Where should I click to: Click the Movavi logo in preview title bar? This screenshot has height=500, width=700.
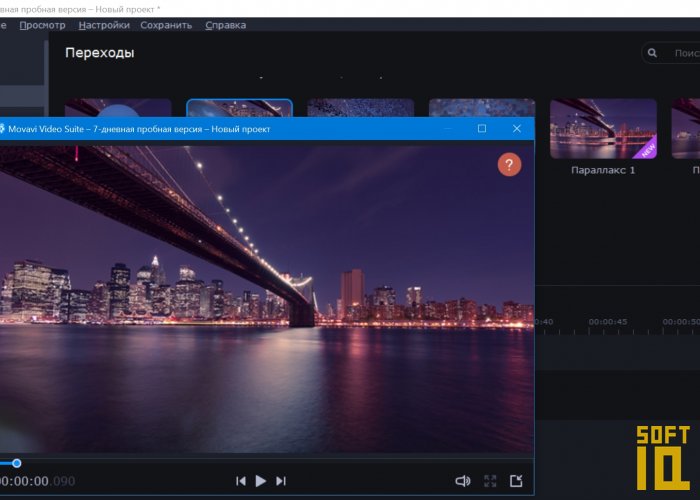click(x=3, y=129)
